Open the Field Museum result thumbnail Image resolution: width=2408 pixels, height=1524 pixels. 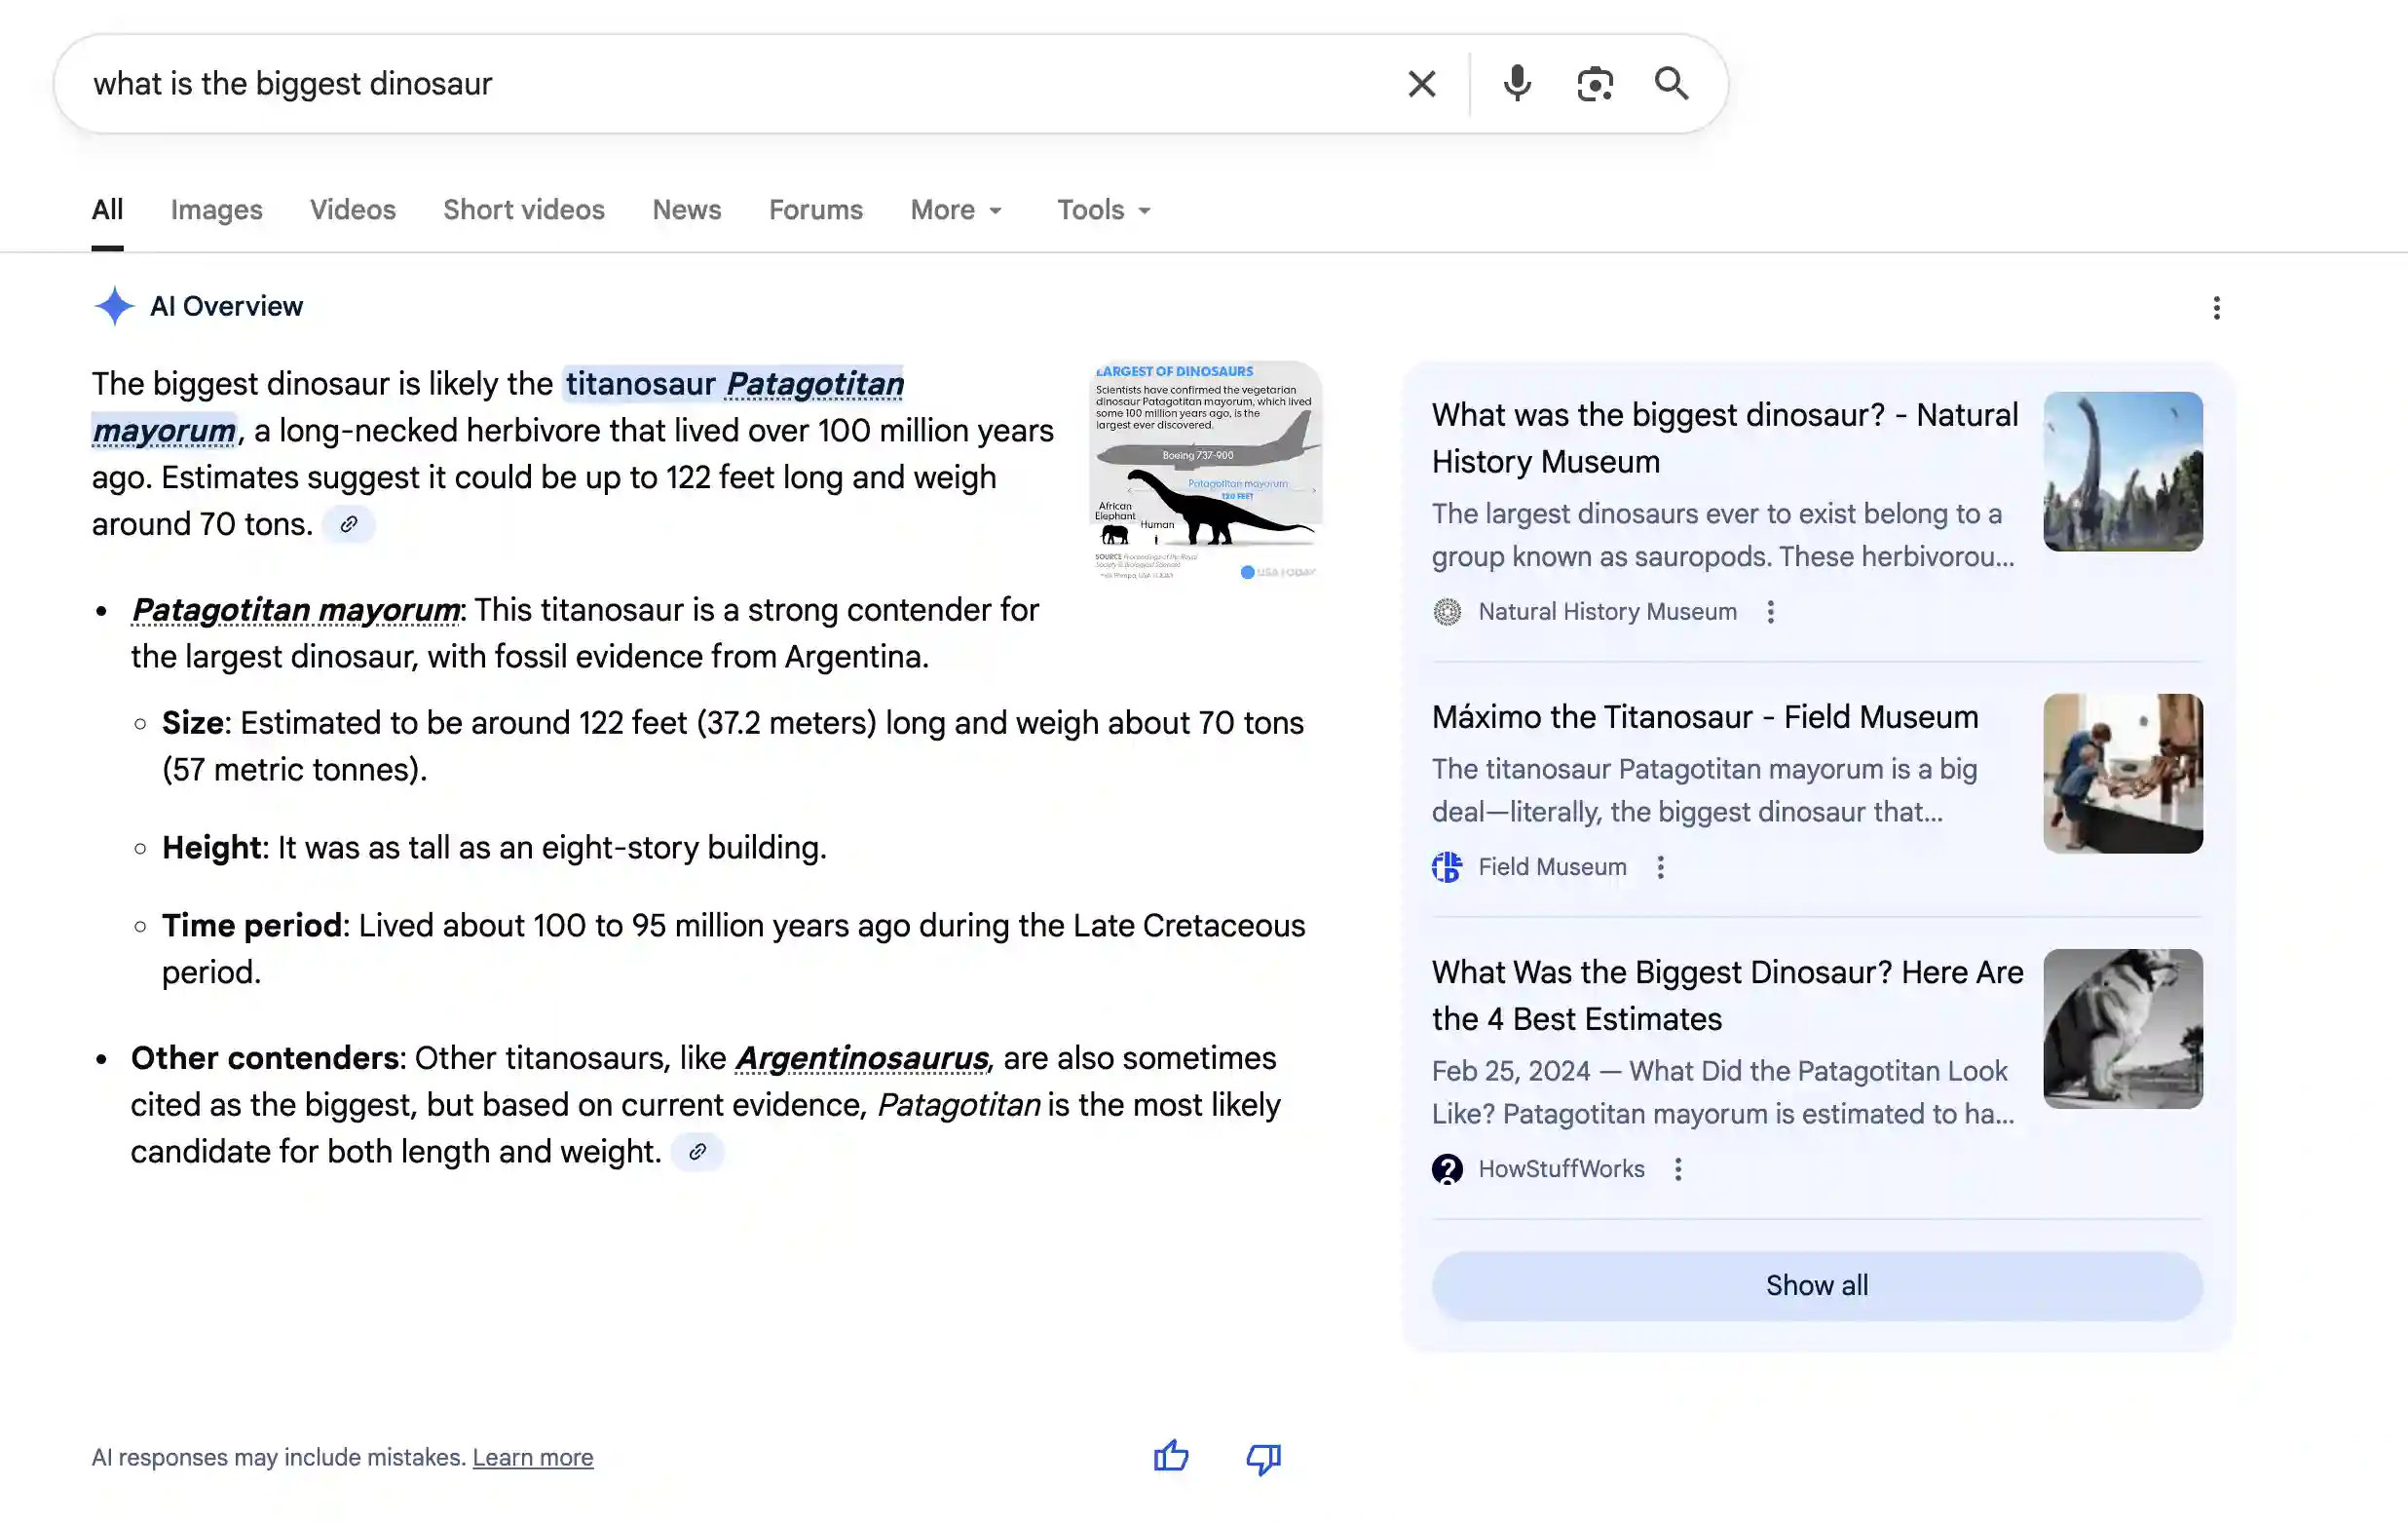(x=2123, y=774)
